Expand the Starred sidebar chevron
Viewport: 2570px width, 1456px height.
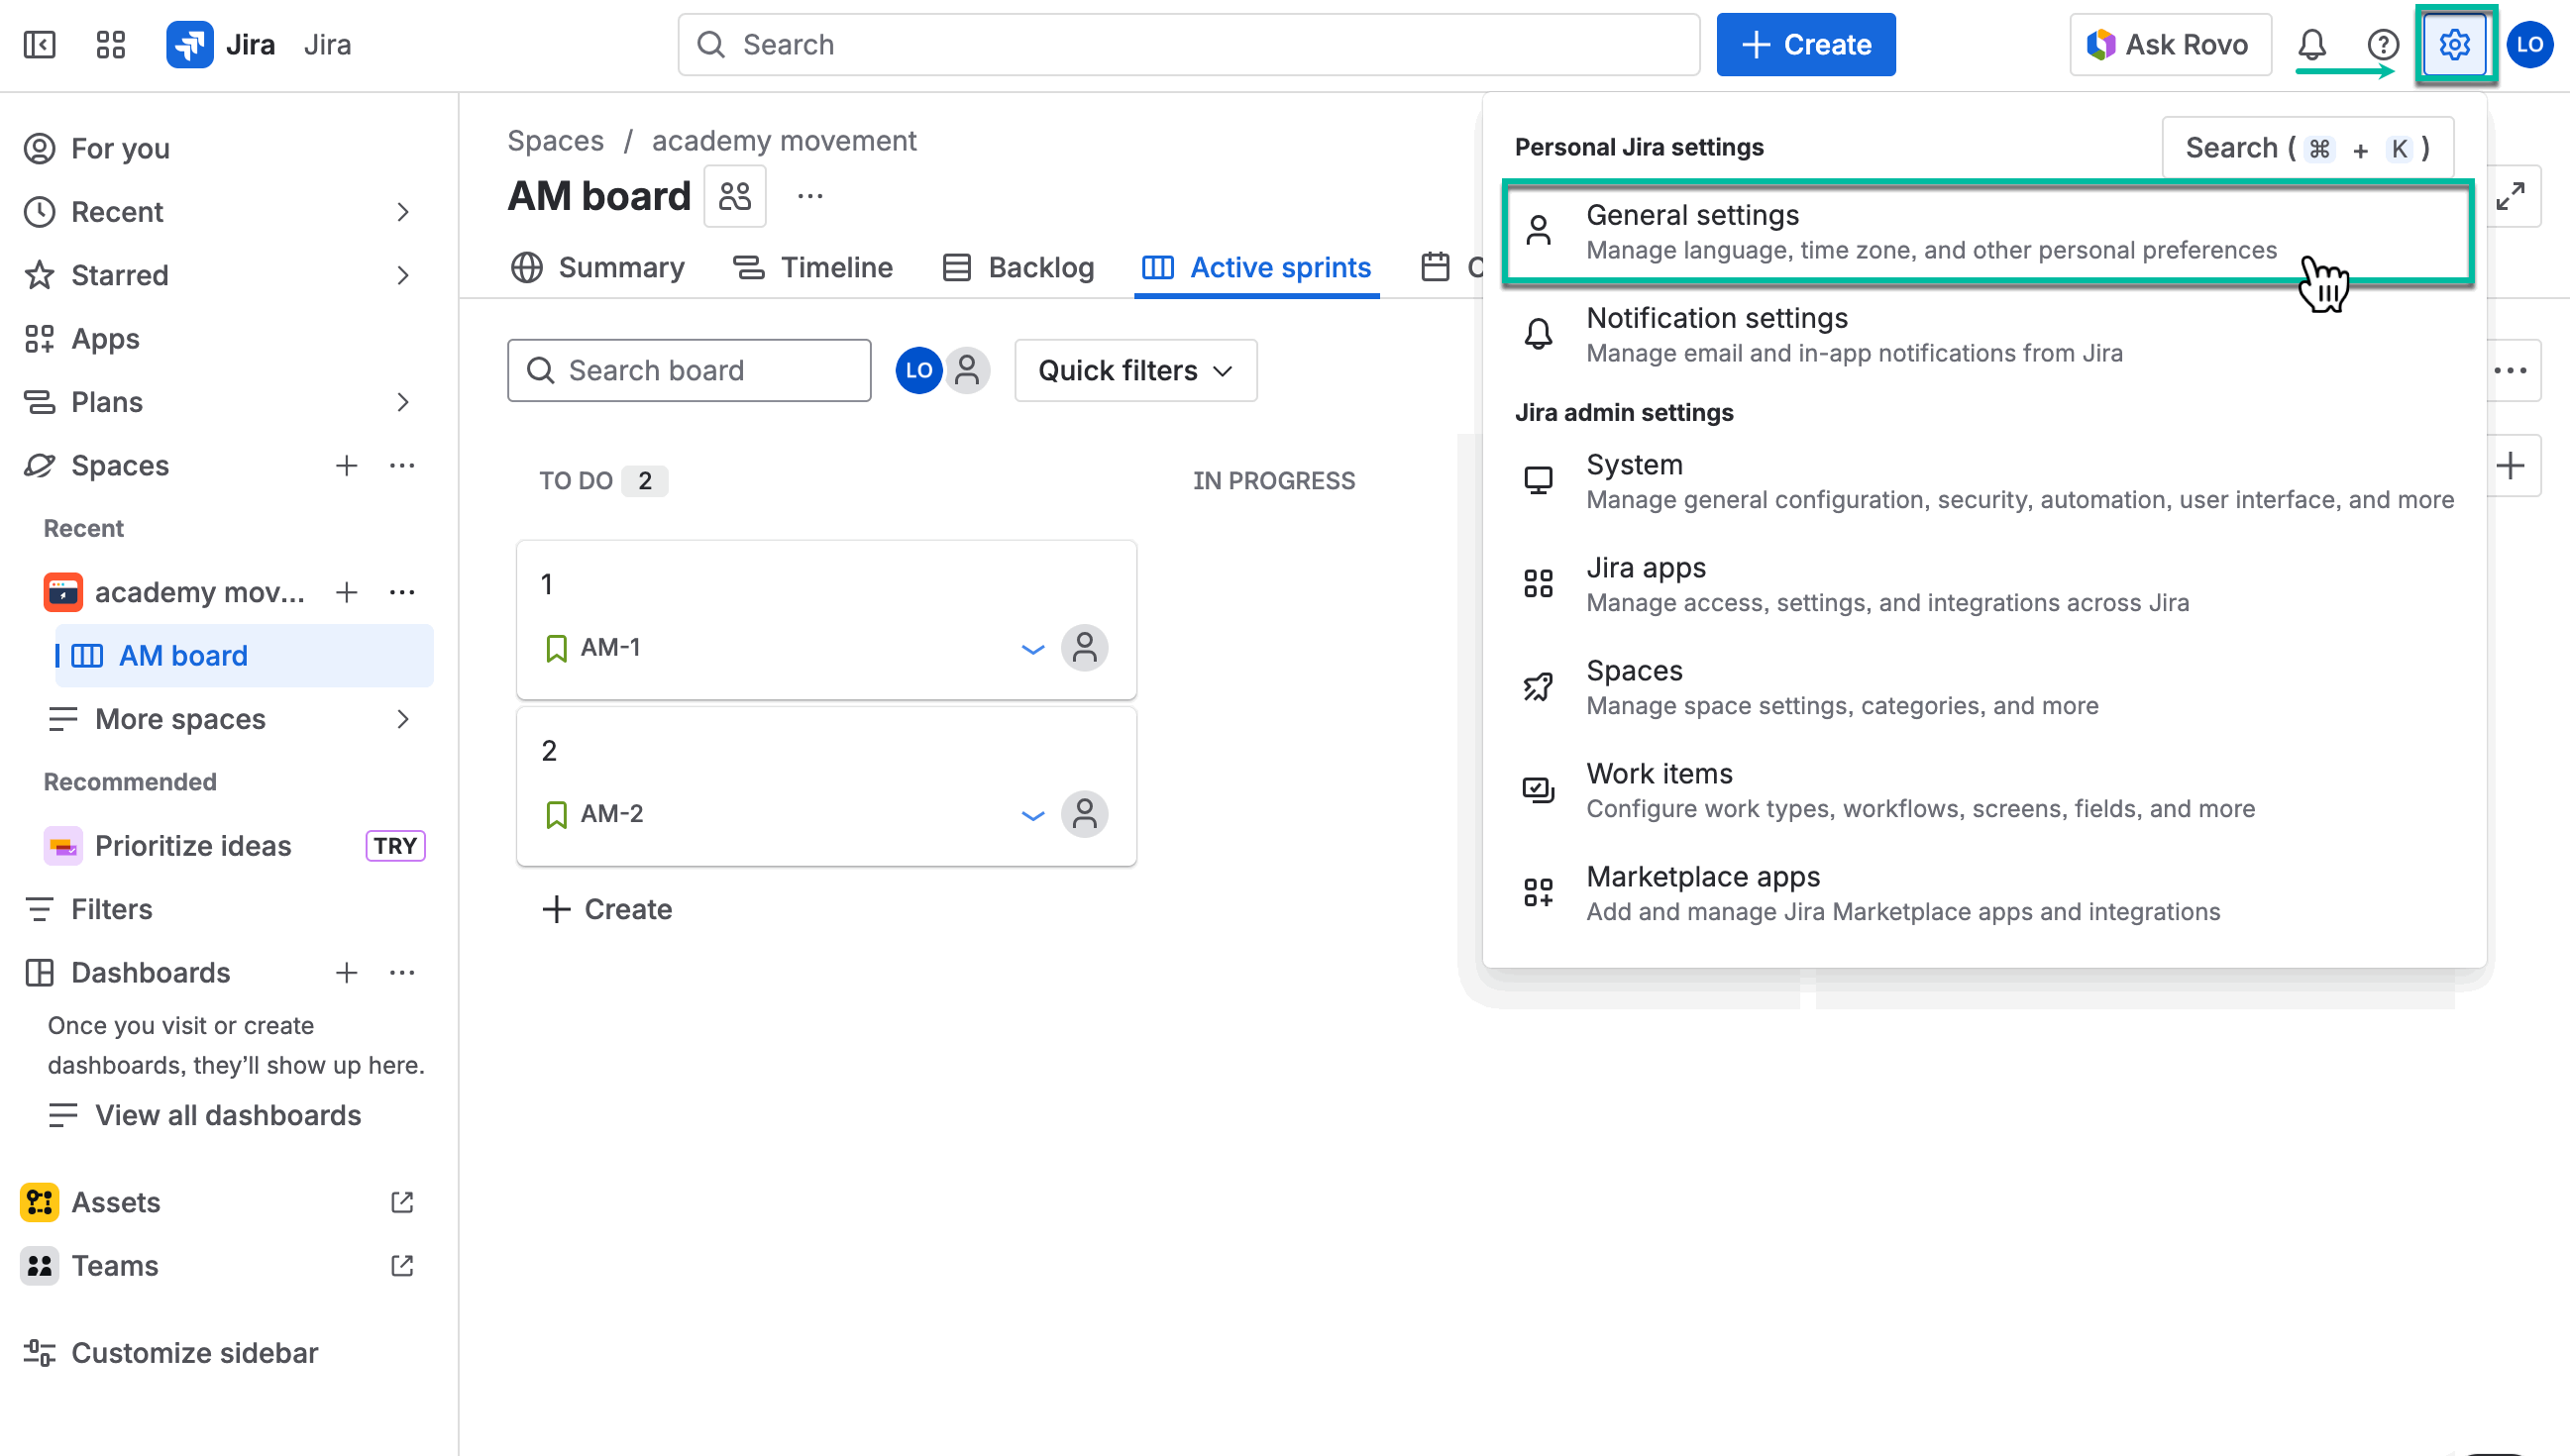pyautogui.click(x=403, y=275)
